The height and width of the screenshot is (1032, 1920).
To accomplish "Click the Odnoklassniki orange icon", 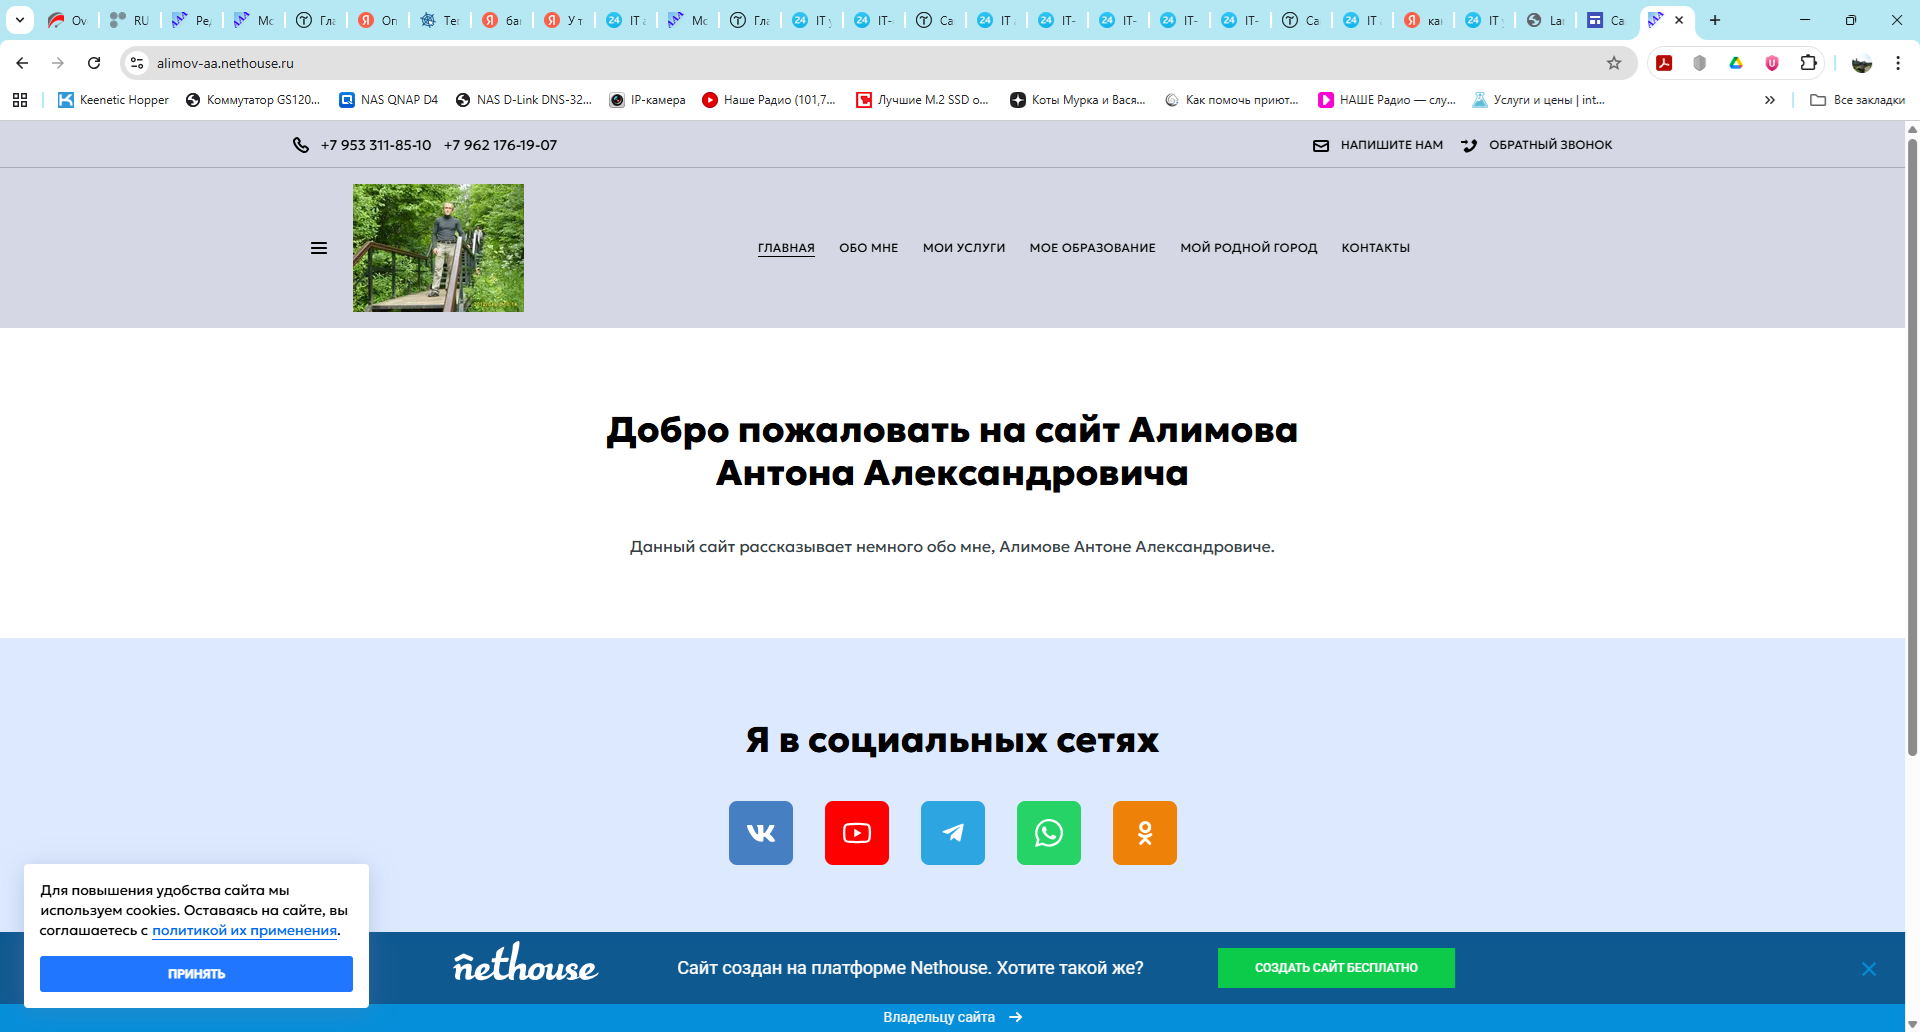I will tap(1144, 832).
